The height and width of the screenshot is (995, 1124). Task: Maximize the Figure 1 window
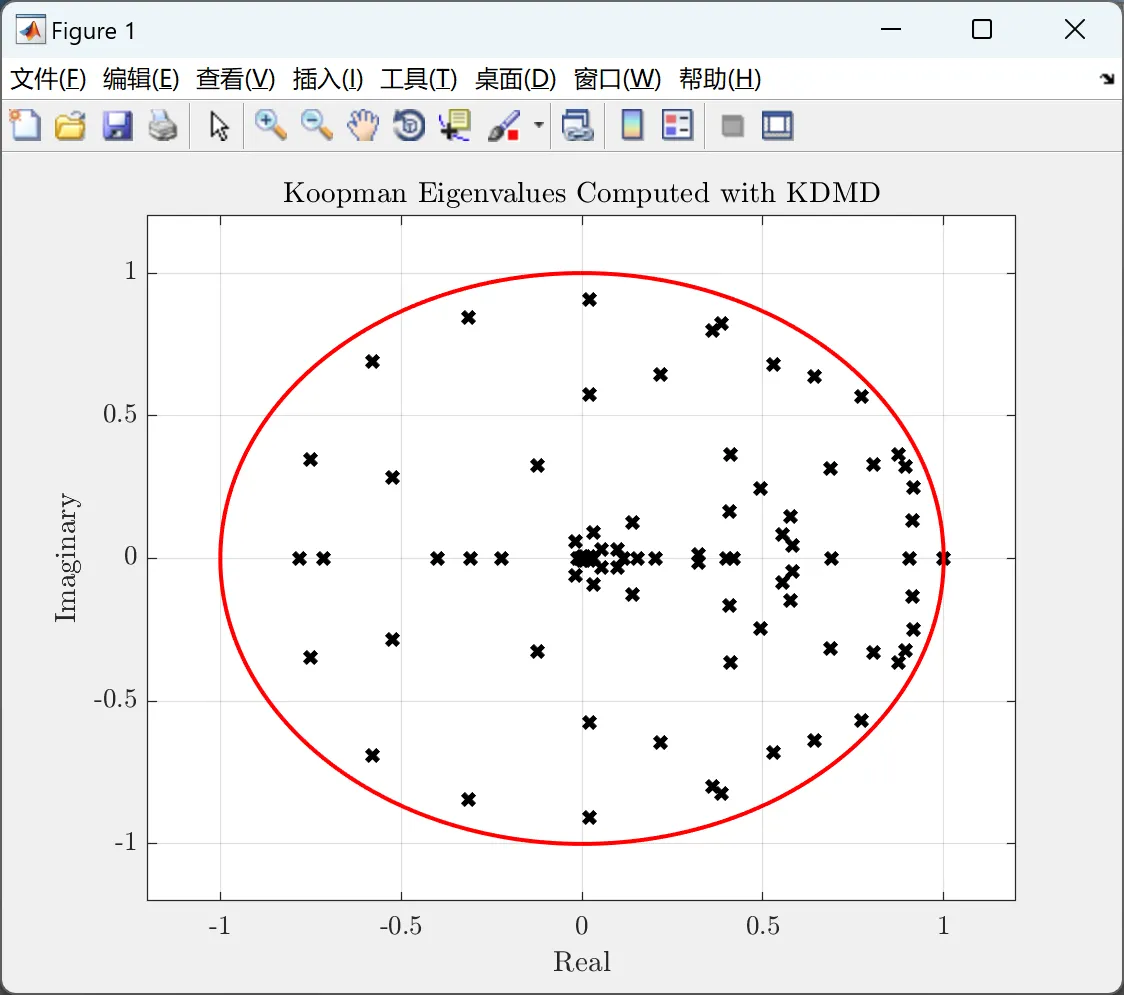982,29
